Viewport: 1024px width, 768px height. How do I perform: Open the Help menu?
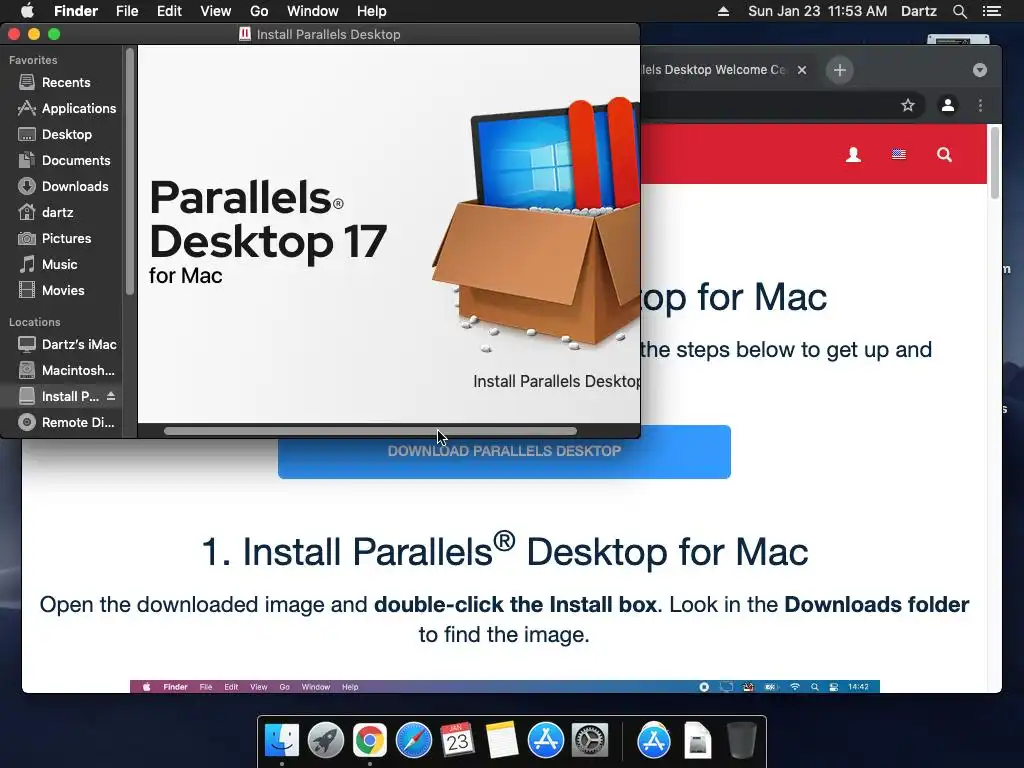pos(372,11)
